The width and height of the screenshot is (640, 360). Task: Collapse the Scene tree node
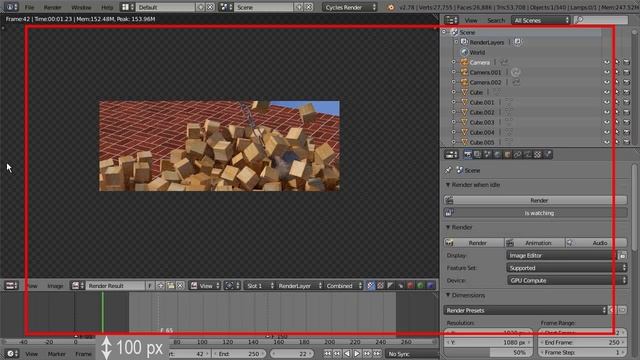pos(444,32)
